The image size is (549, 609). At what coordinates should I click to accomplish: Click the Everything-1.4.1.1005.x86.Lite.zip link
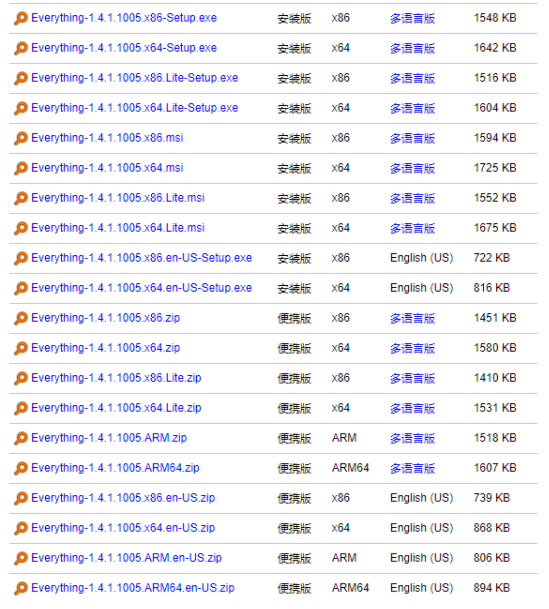pos(116,378)
